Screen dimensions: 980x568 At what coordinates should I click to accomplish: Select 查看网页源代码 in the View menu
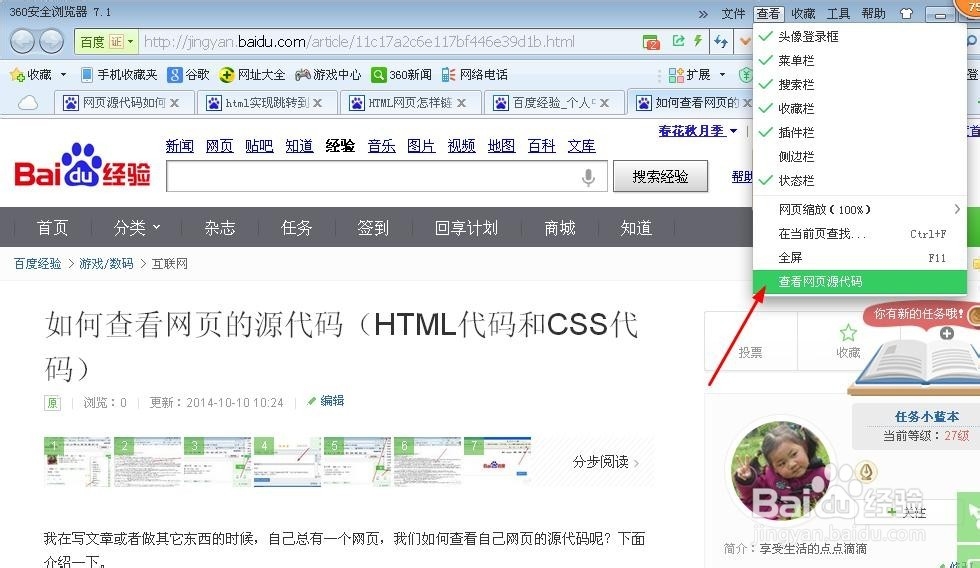[x=859, y=282]
